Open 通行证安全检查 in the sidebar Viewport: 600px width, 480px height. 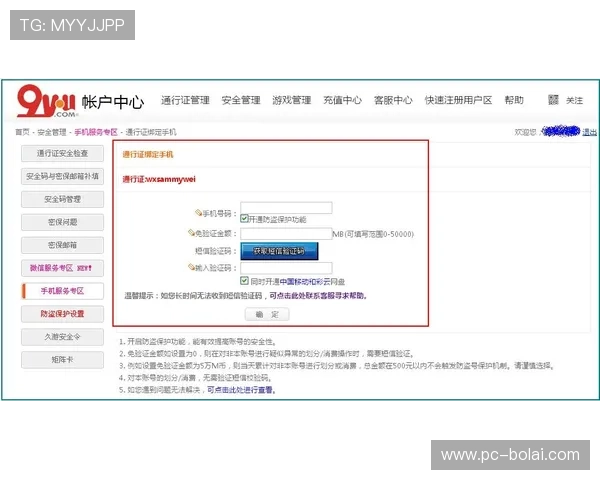pos(62,153)
